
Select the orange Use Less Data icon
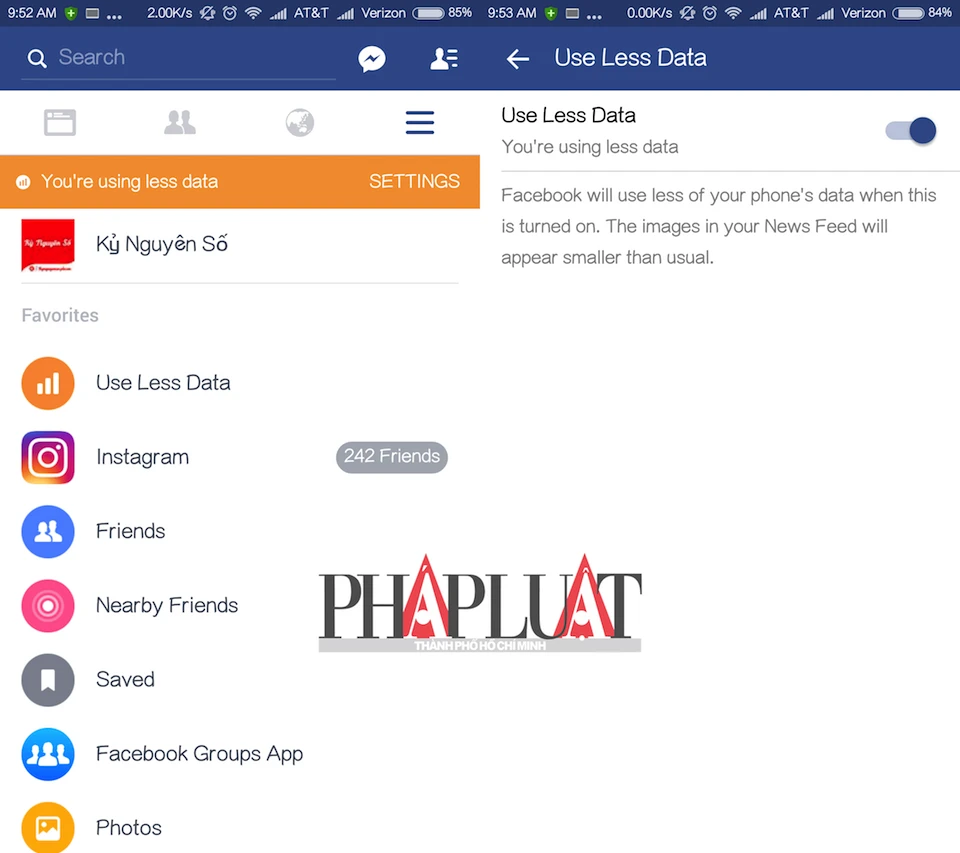point(48,383)
